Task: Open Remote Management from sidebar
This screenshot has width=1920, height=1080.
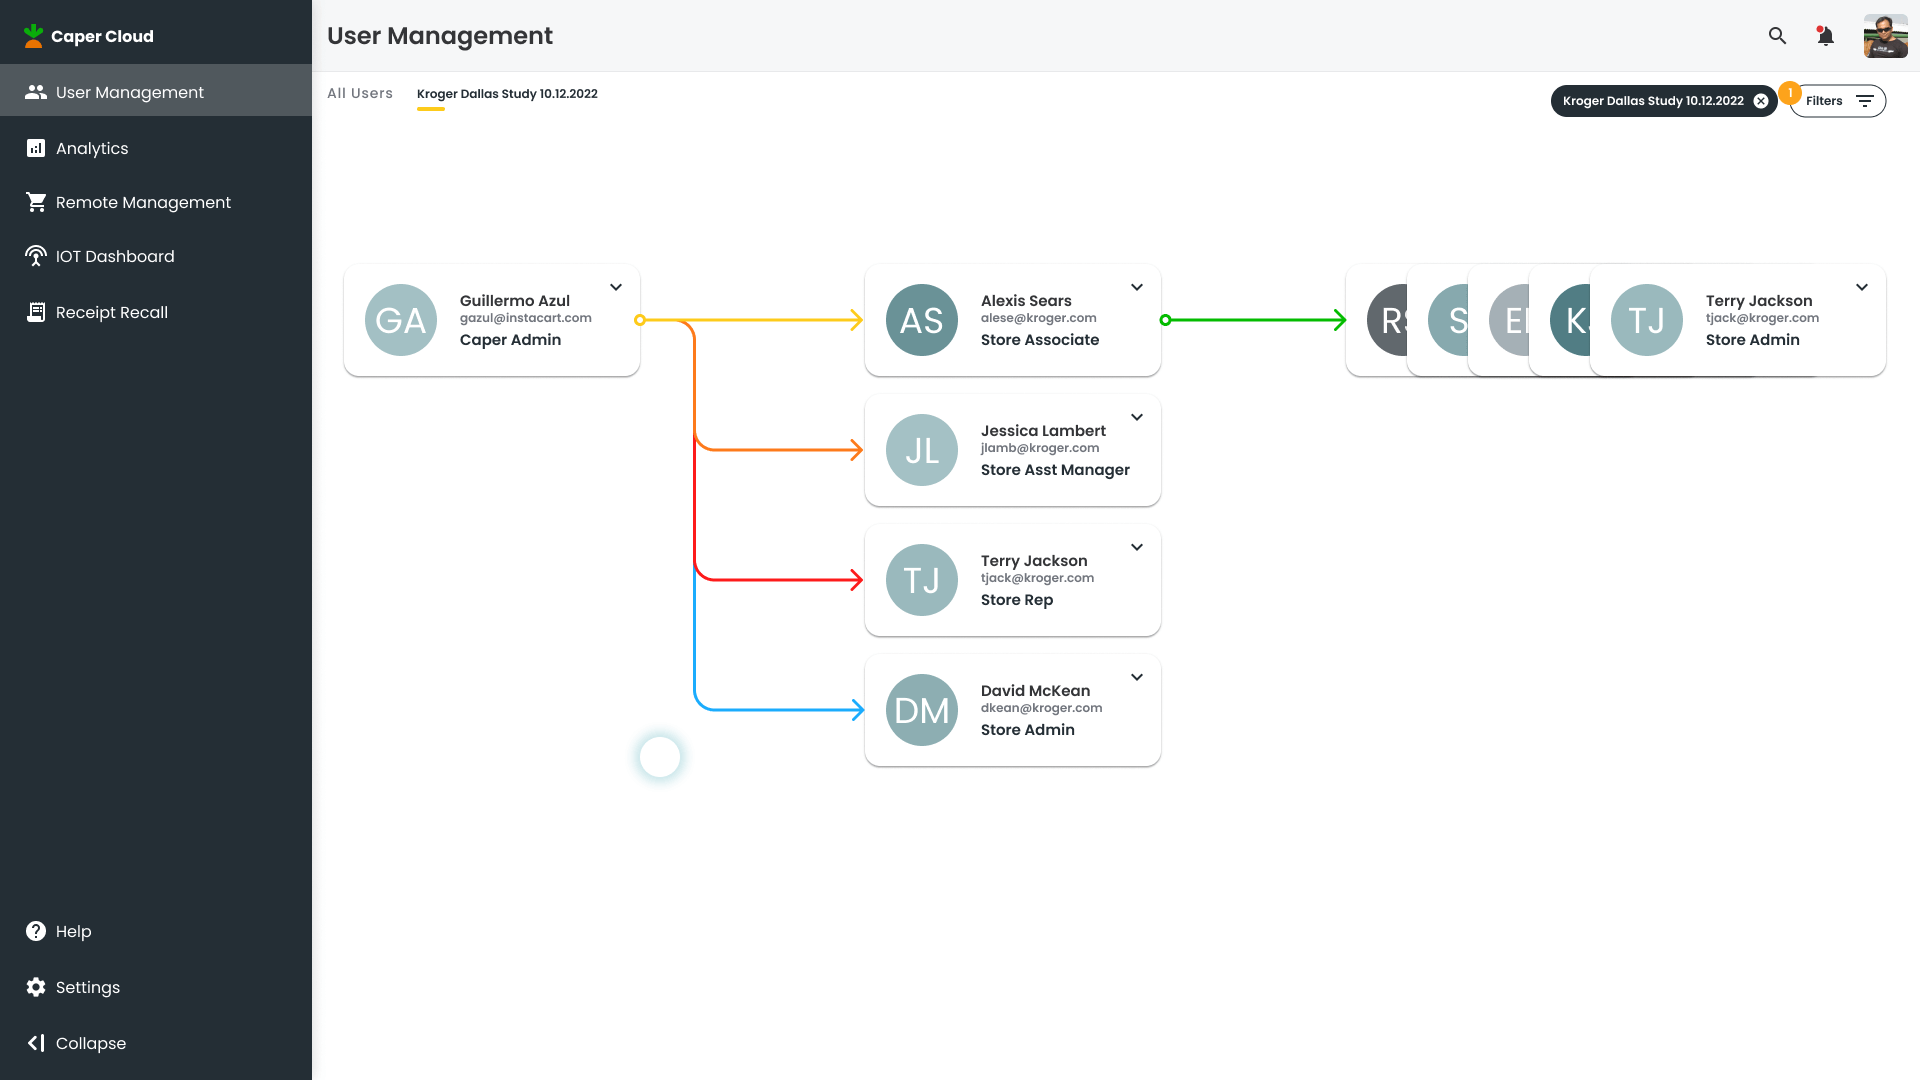Action: 143,202
